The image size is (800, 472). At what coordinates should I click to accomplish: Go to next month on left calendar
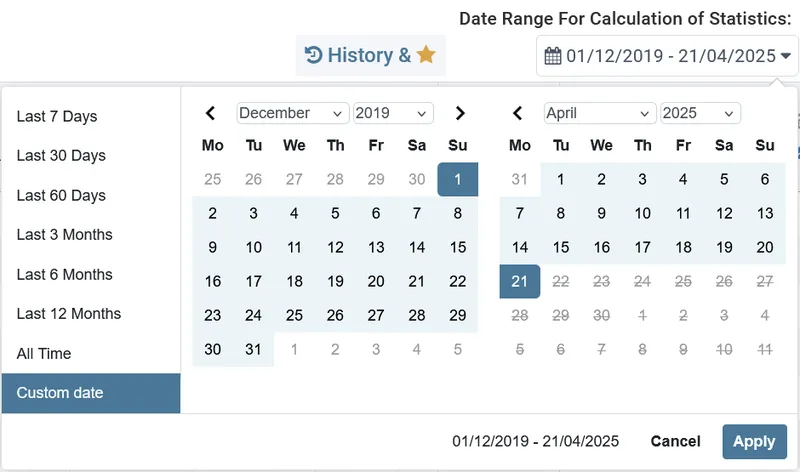point(459,113)
